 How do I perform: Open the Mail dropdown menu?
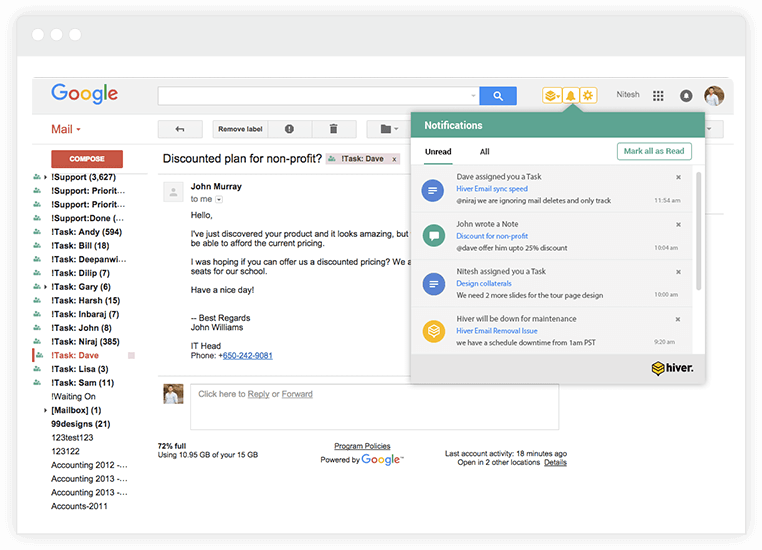[x=66, y=129]
